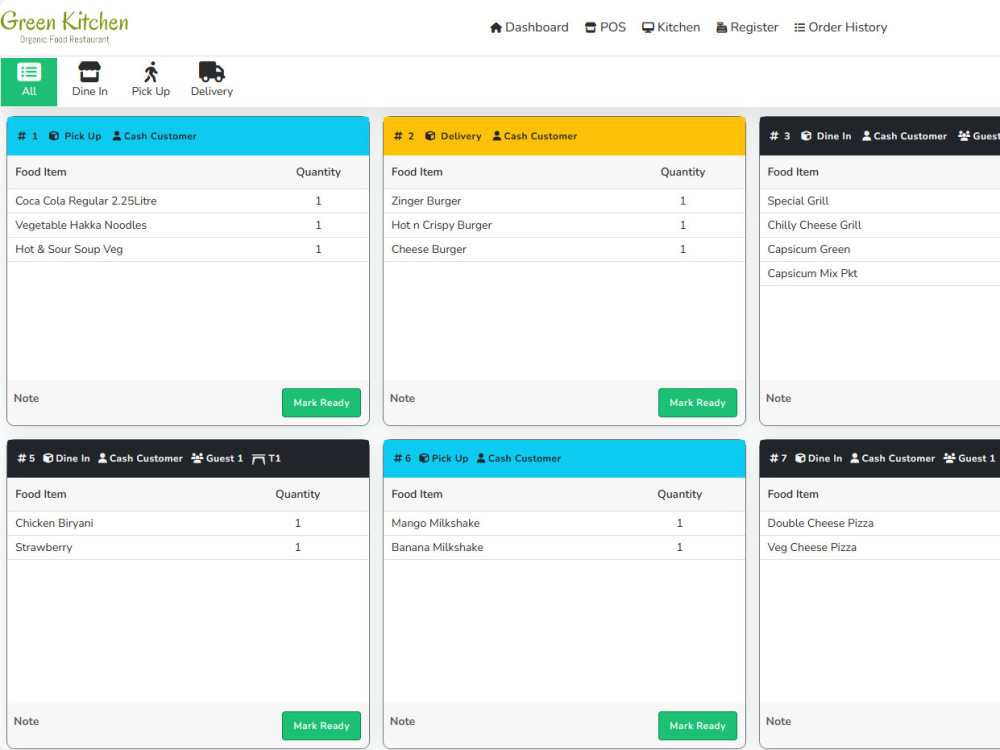Click the guests icon in order #7 header
Screen dimensions: 1000x750
pyautogui.click(x=950, y=458)
